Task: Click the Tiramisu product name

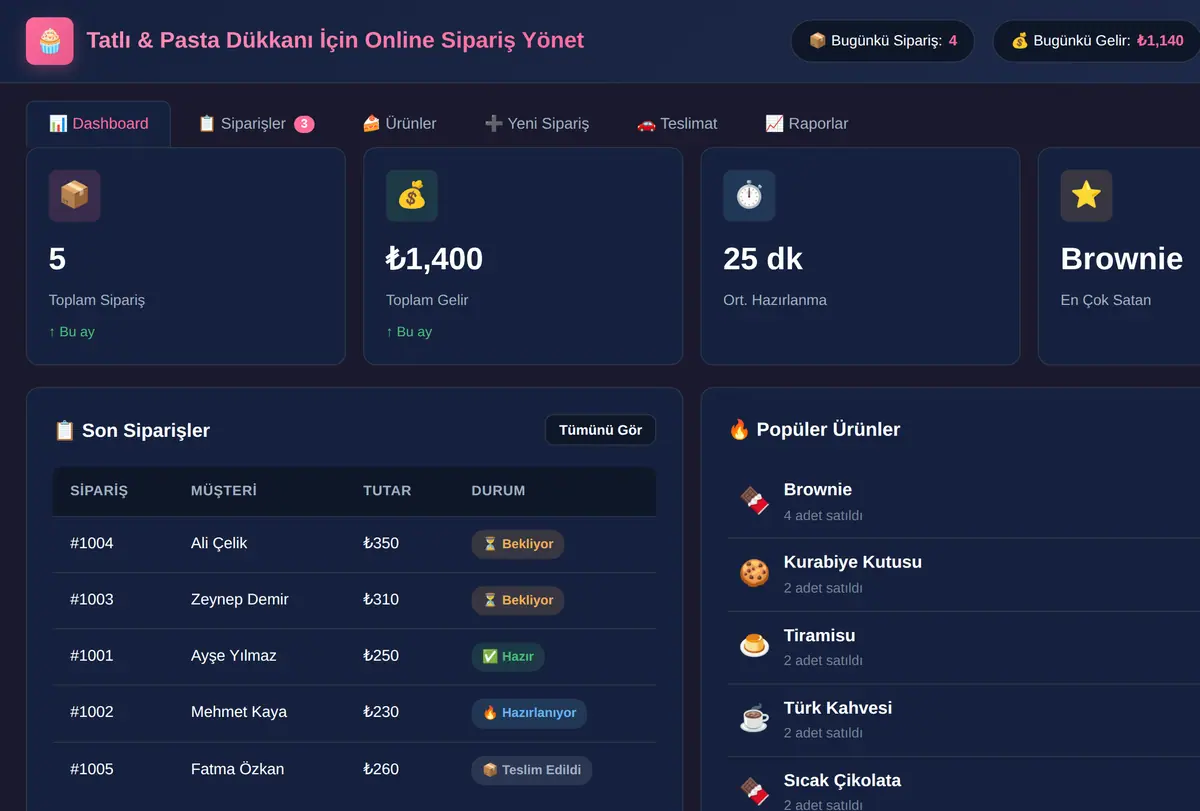Action: (820, 635)
